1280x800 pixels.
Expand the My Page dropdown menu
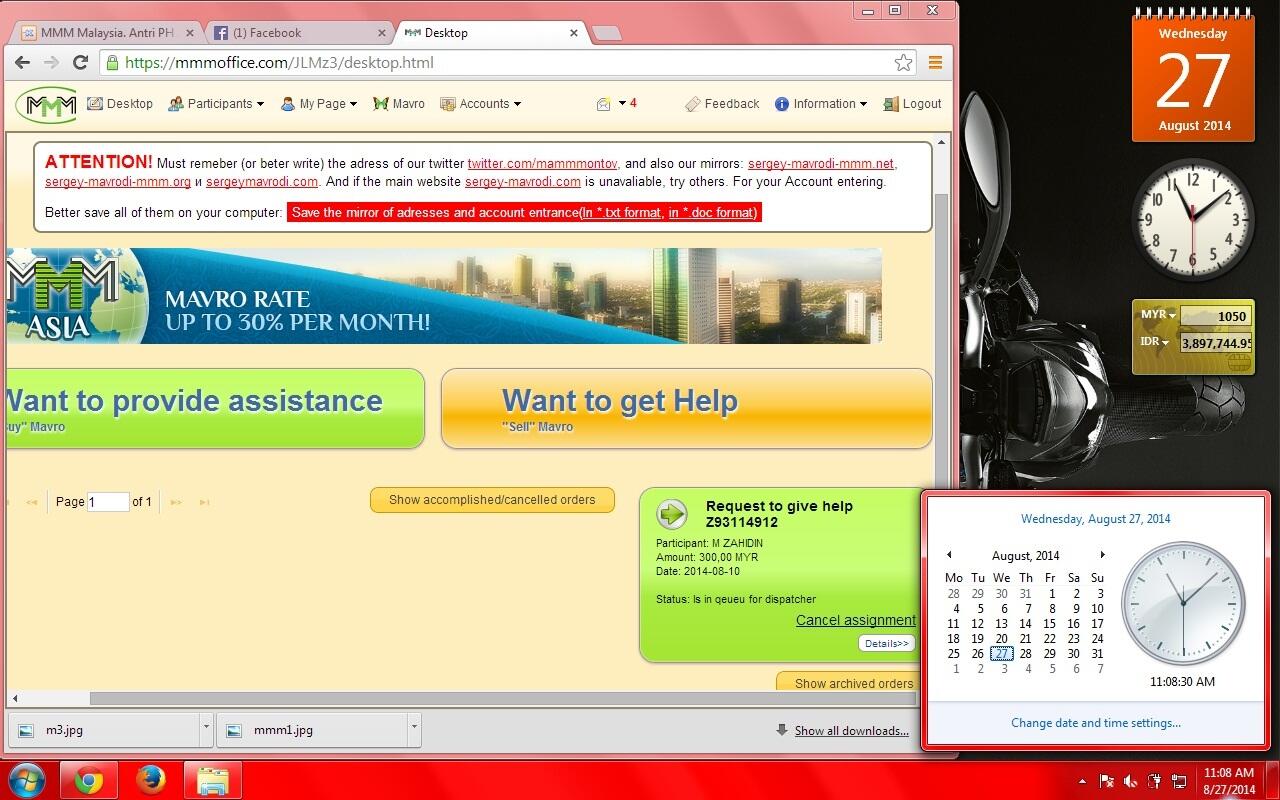(x=319, y=104)
